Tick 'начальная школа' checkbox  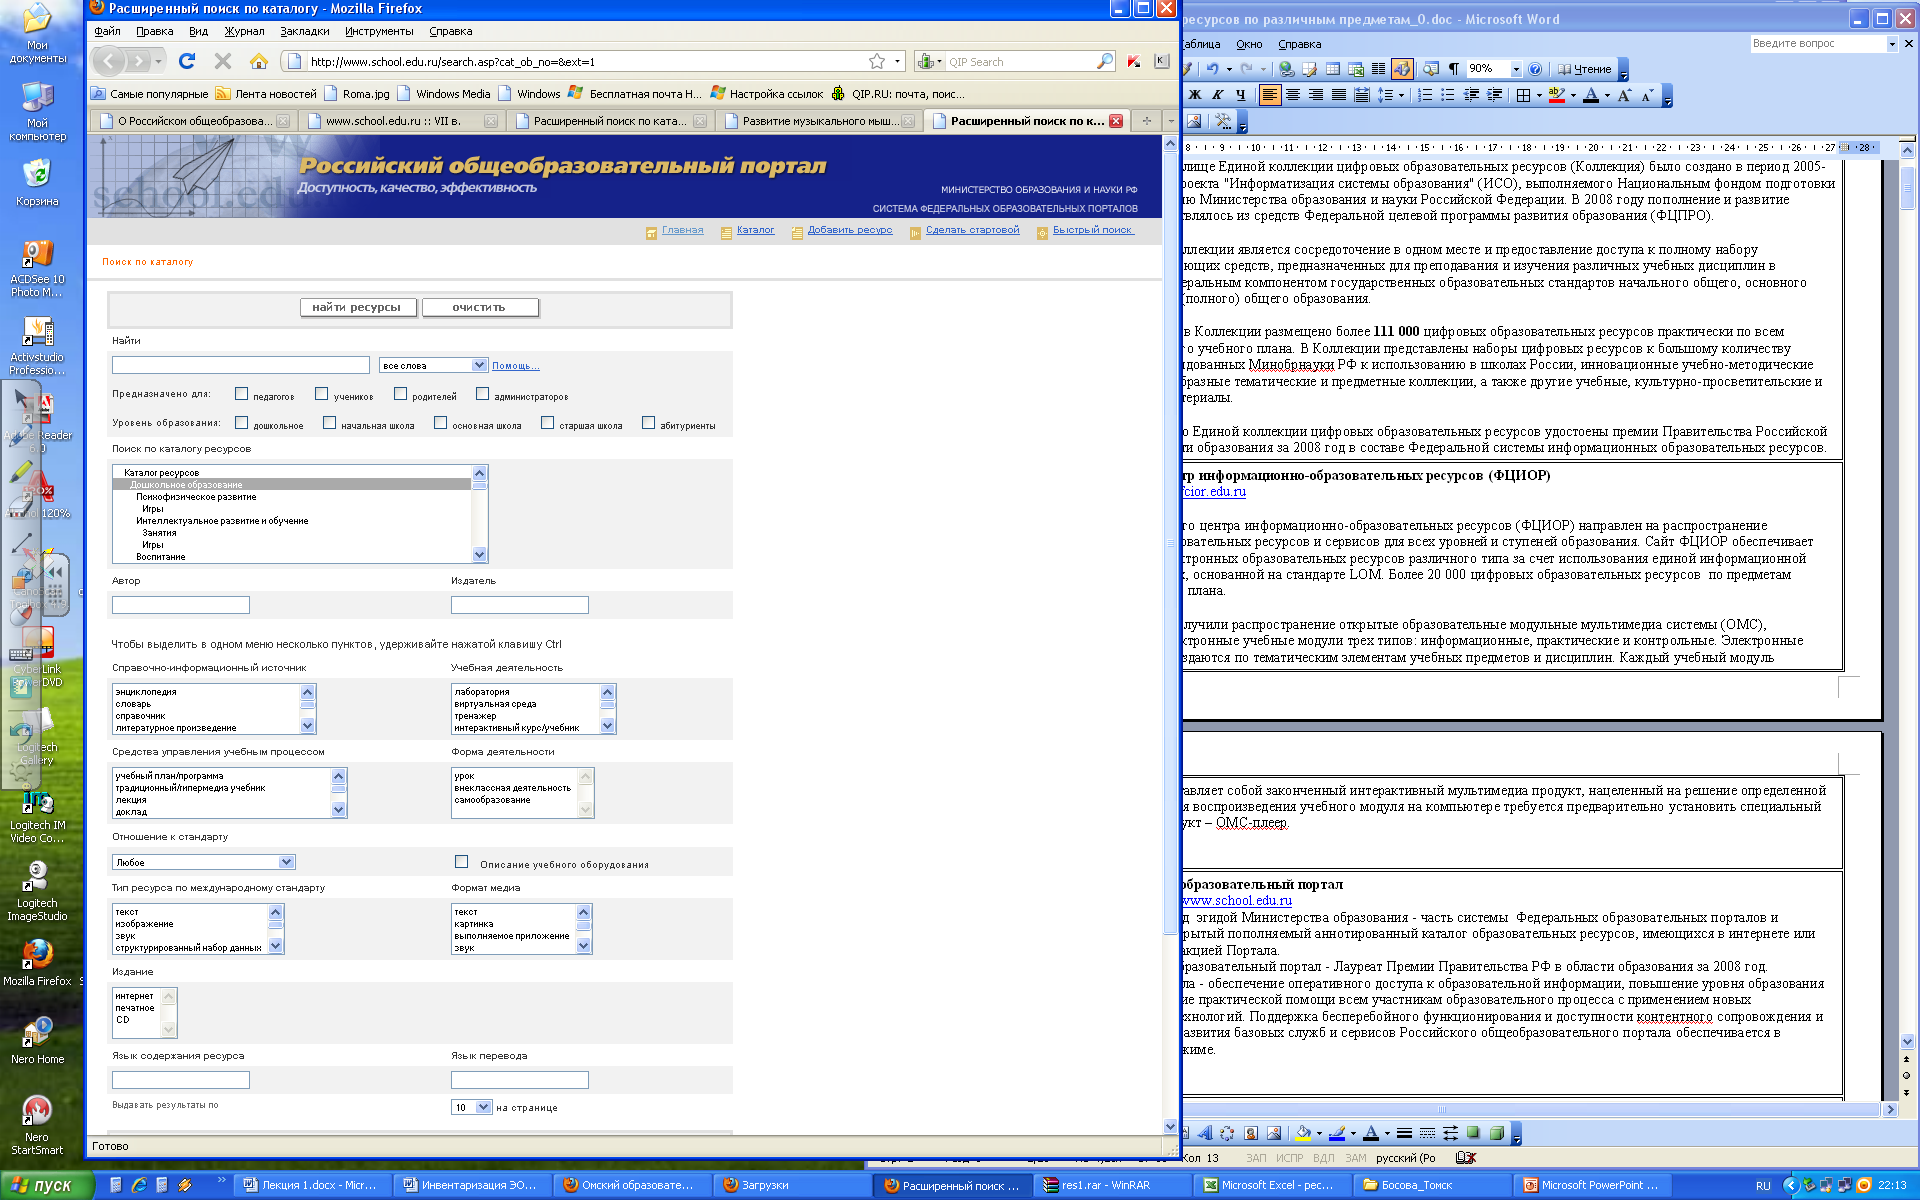[x=329, y=423]
